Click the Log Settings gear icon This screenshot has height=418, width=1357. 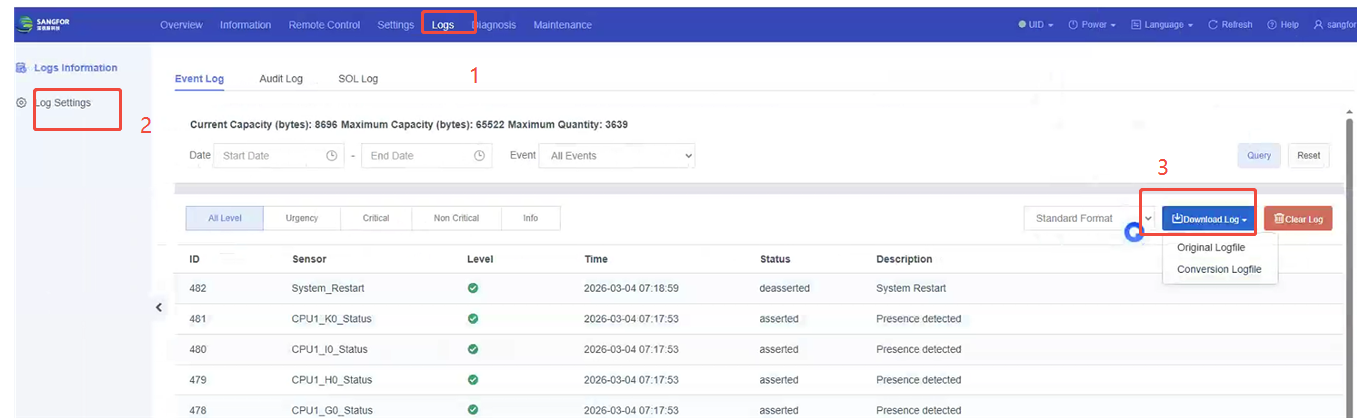21,103
